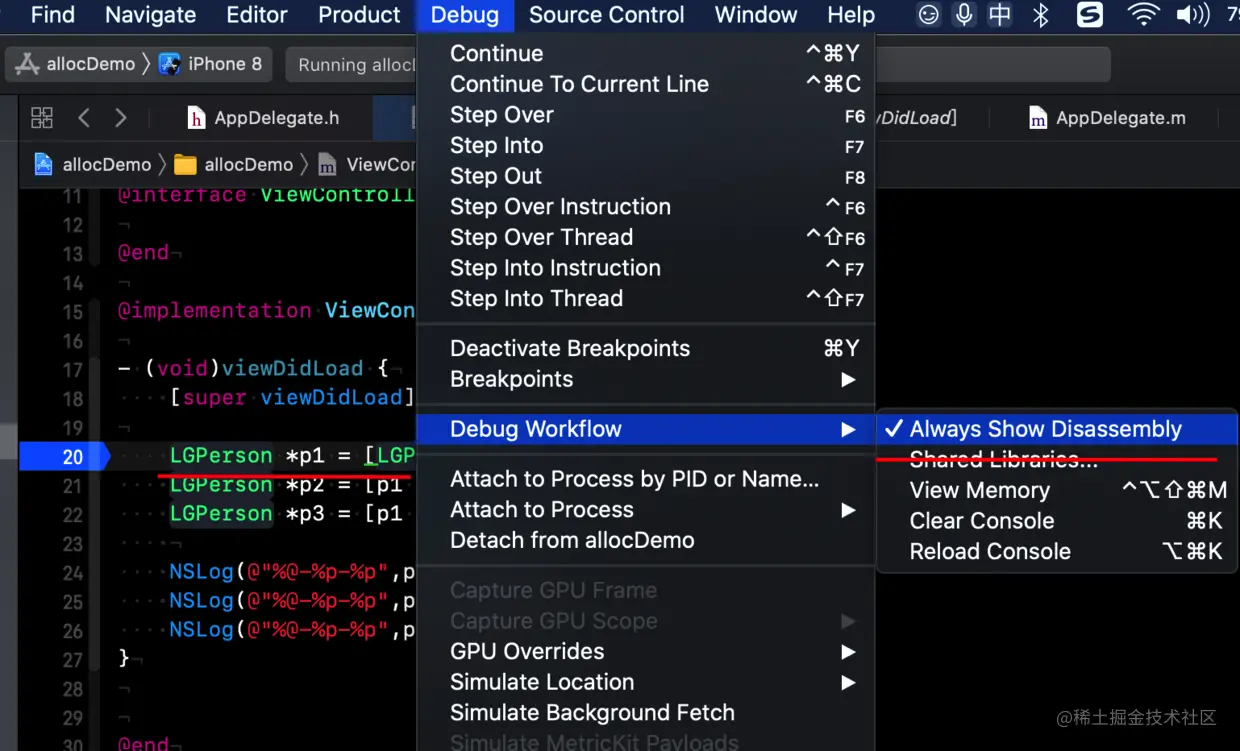
Task: Toggle Always Show Disassembly option
Action: coord(1045,429)
